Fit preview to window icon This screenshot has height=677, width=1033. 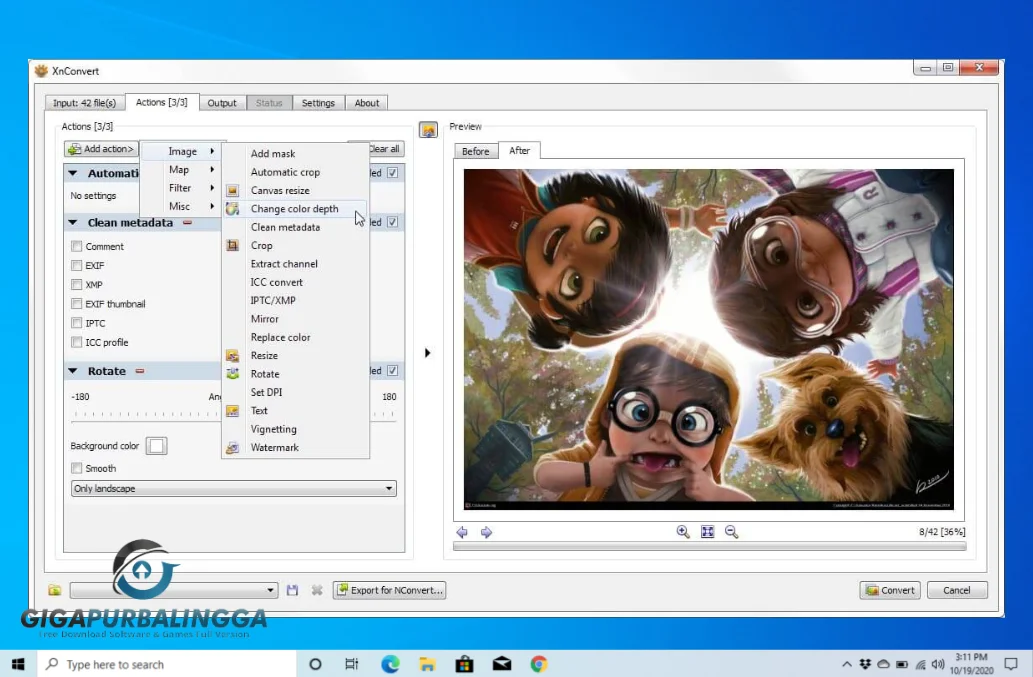click(708, 531)
